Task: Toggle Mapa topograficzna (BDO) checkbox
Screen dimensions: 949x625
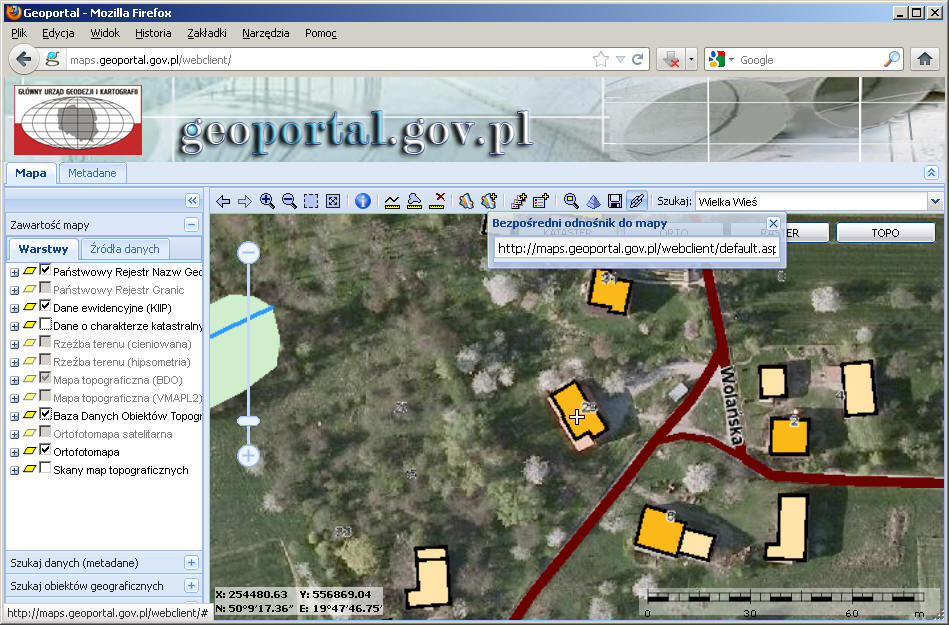Action: [x=45, y=378]
